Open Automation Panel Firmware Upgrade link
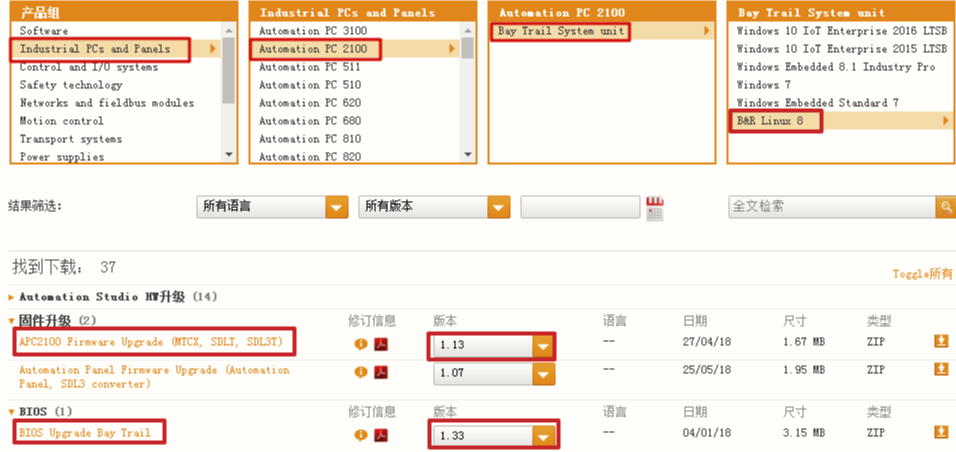 tap(154, 376)
